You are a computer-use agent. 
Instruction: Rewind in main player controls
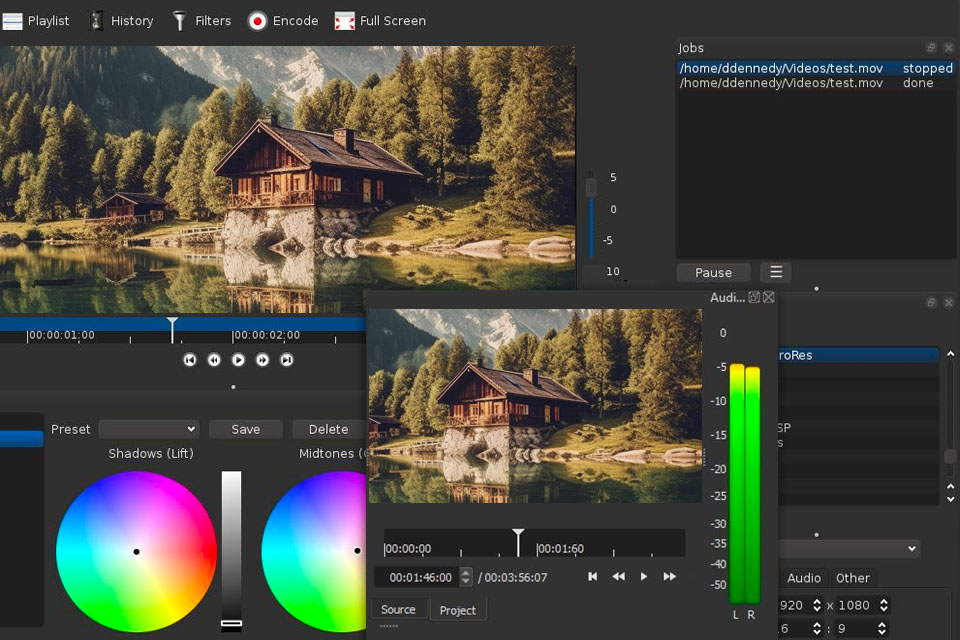[214, 360]
